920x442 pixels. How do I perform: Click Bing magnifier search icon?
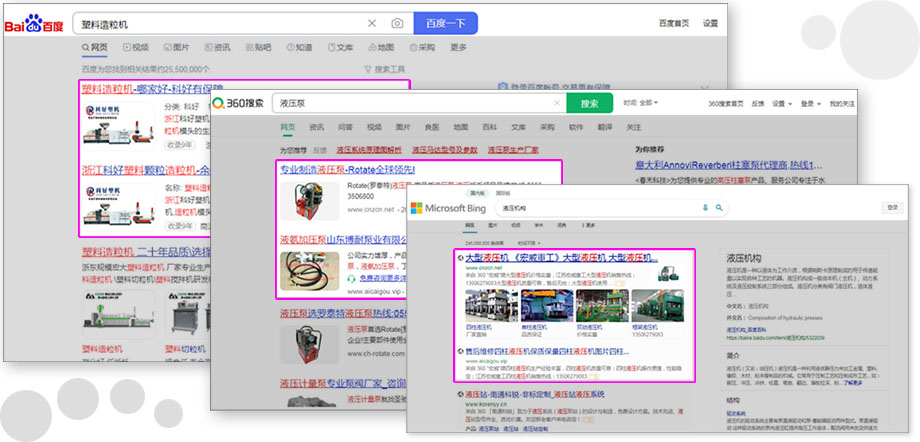coord(717,207)
